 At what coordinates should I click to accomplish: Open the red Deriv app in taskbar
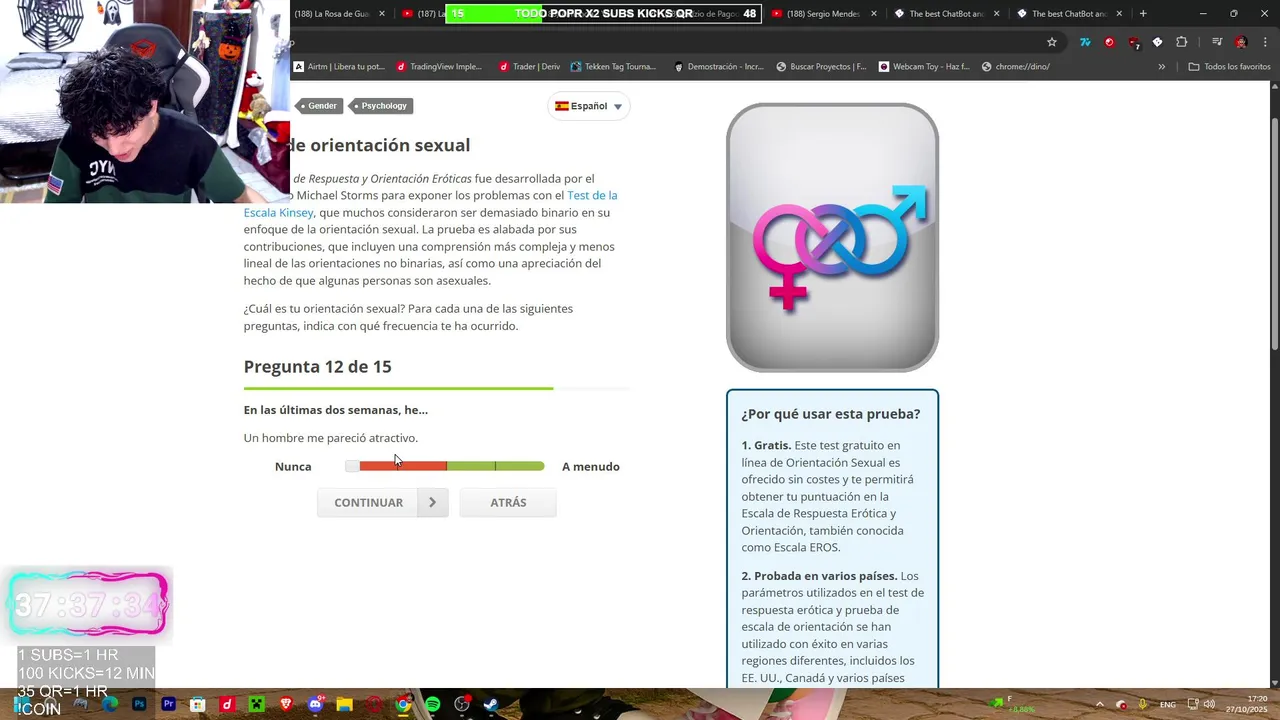click(227, 704)
